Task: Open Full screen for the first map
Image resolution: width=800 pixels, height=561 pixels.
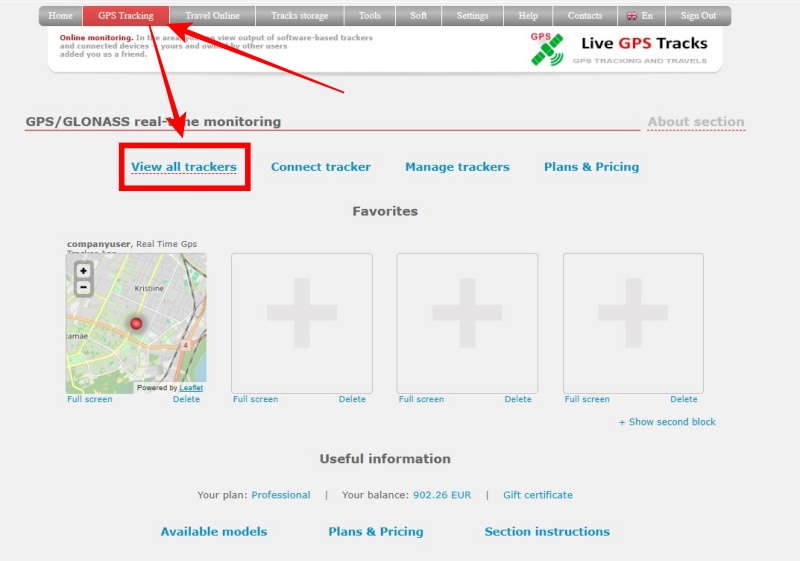Action: [90, 399]
